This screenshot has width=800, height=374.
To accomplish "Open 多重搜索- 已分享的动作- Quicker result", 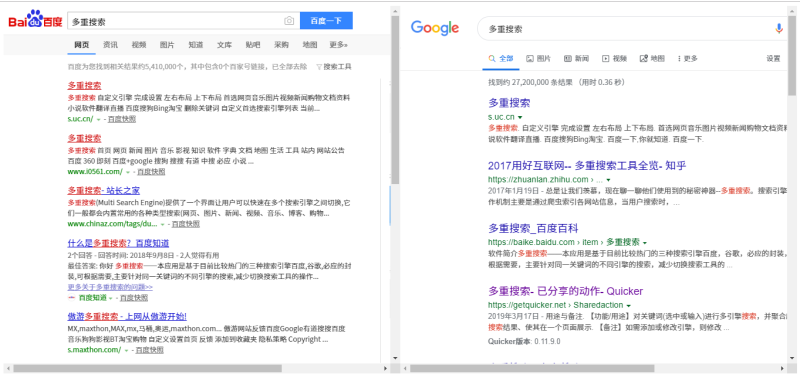I will click(566, 291).
